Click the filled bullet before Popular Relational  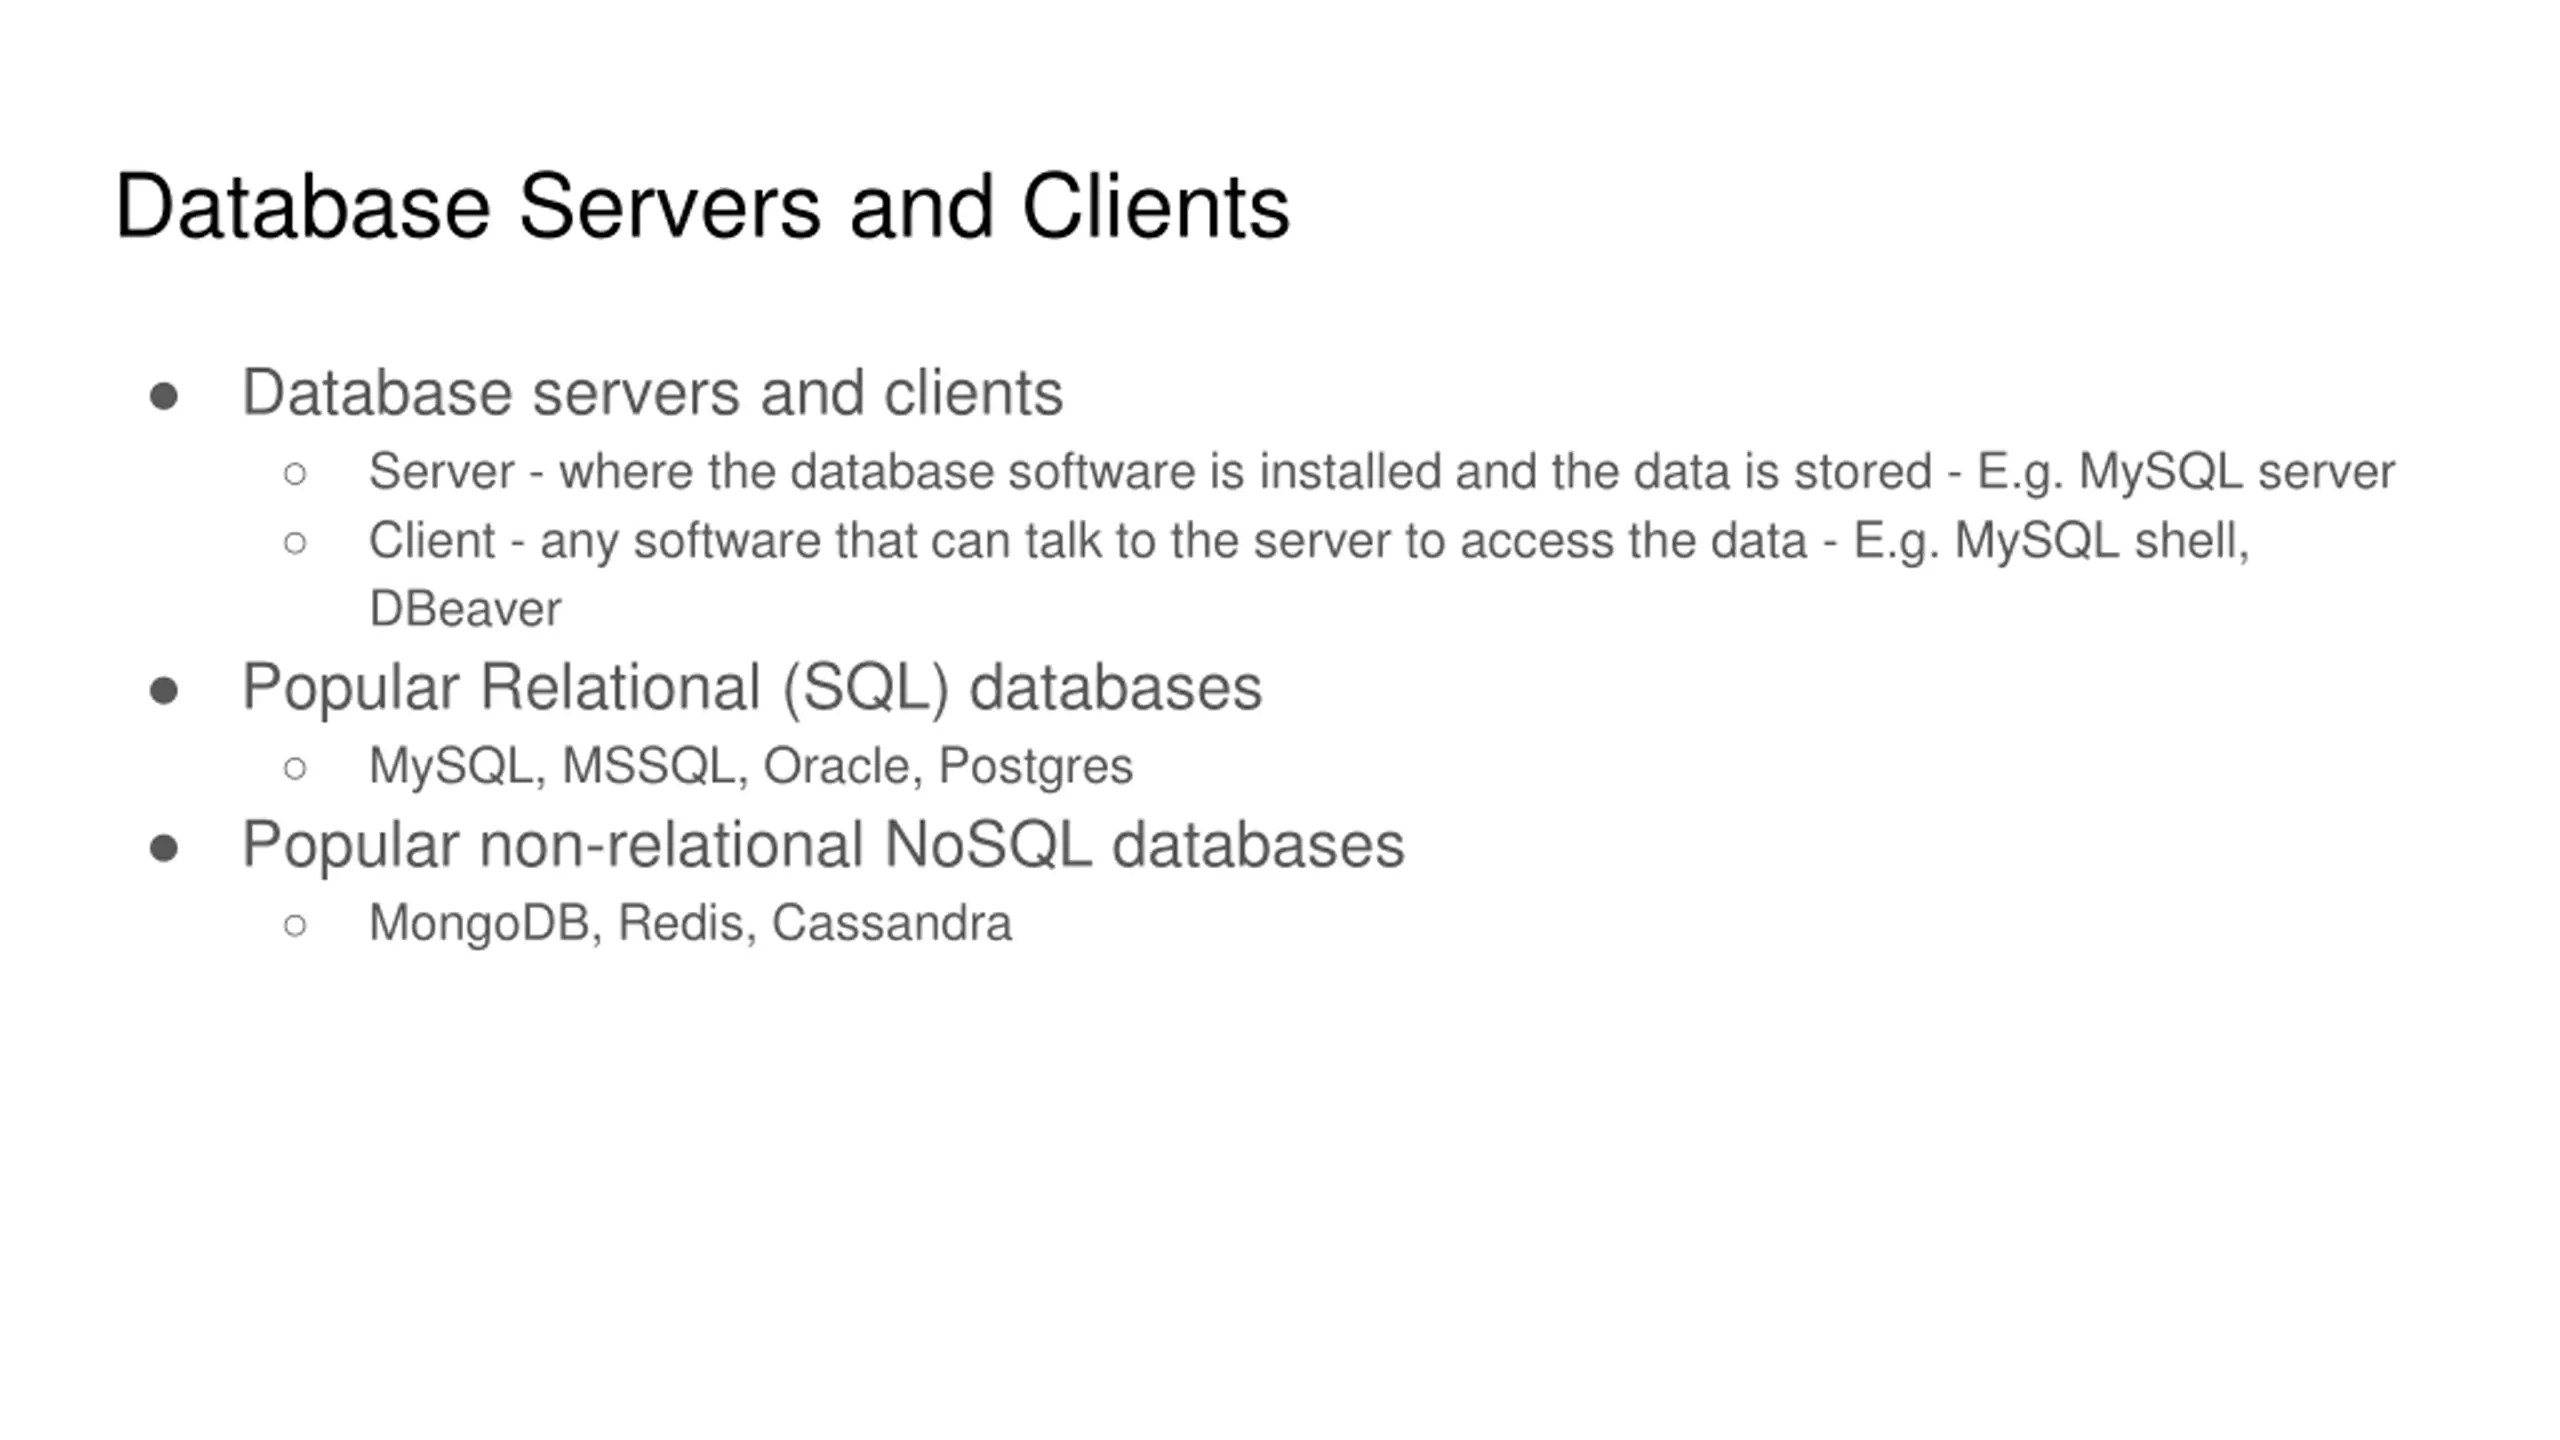pyautogui.click(x=164, y=691)
